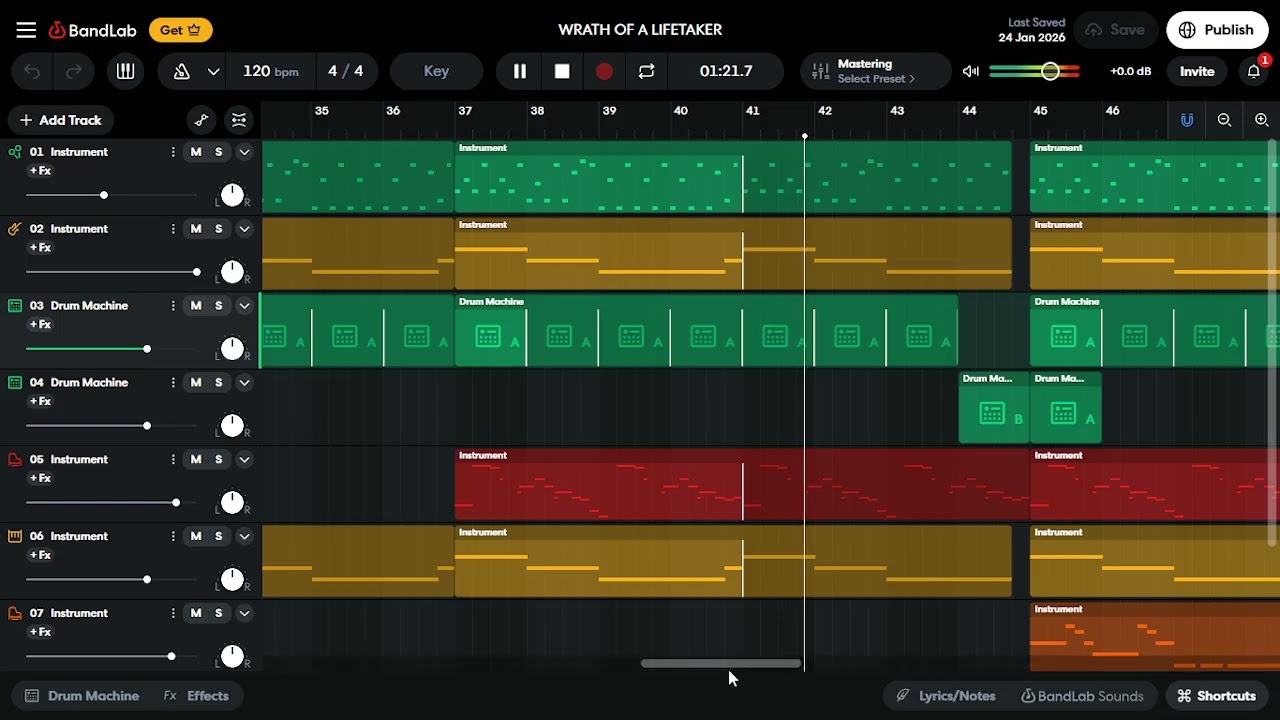Screen dimensions: 1280x720
Task: Open the Lyrics/Notes panel
Action: 946,696
